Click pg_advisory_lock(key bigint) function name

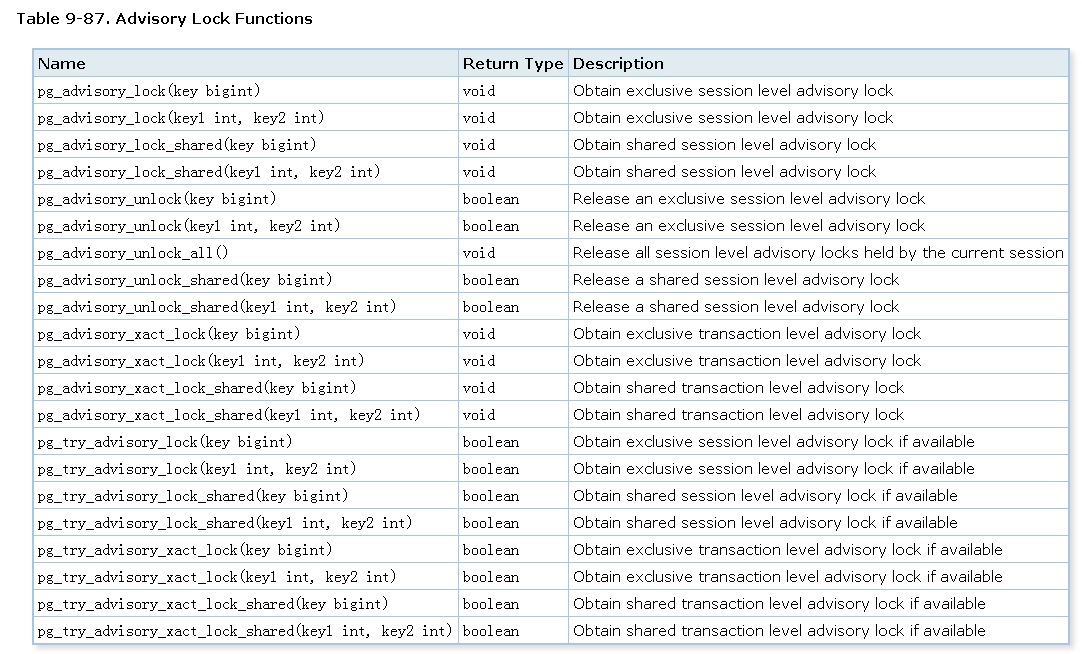[149, 91]
